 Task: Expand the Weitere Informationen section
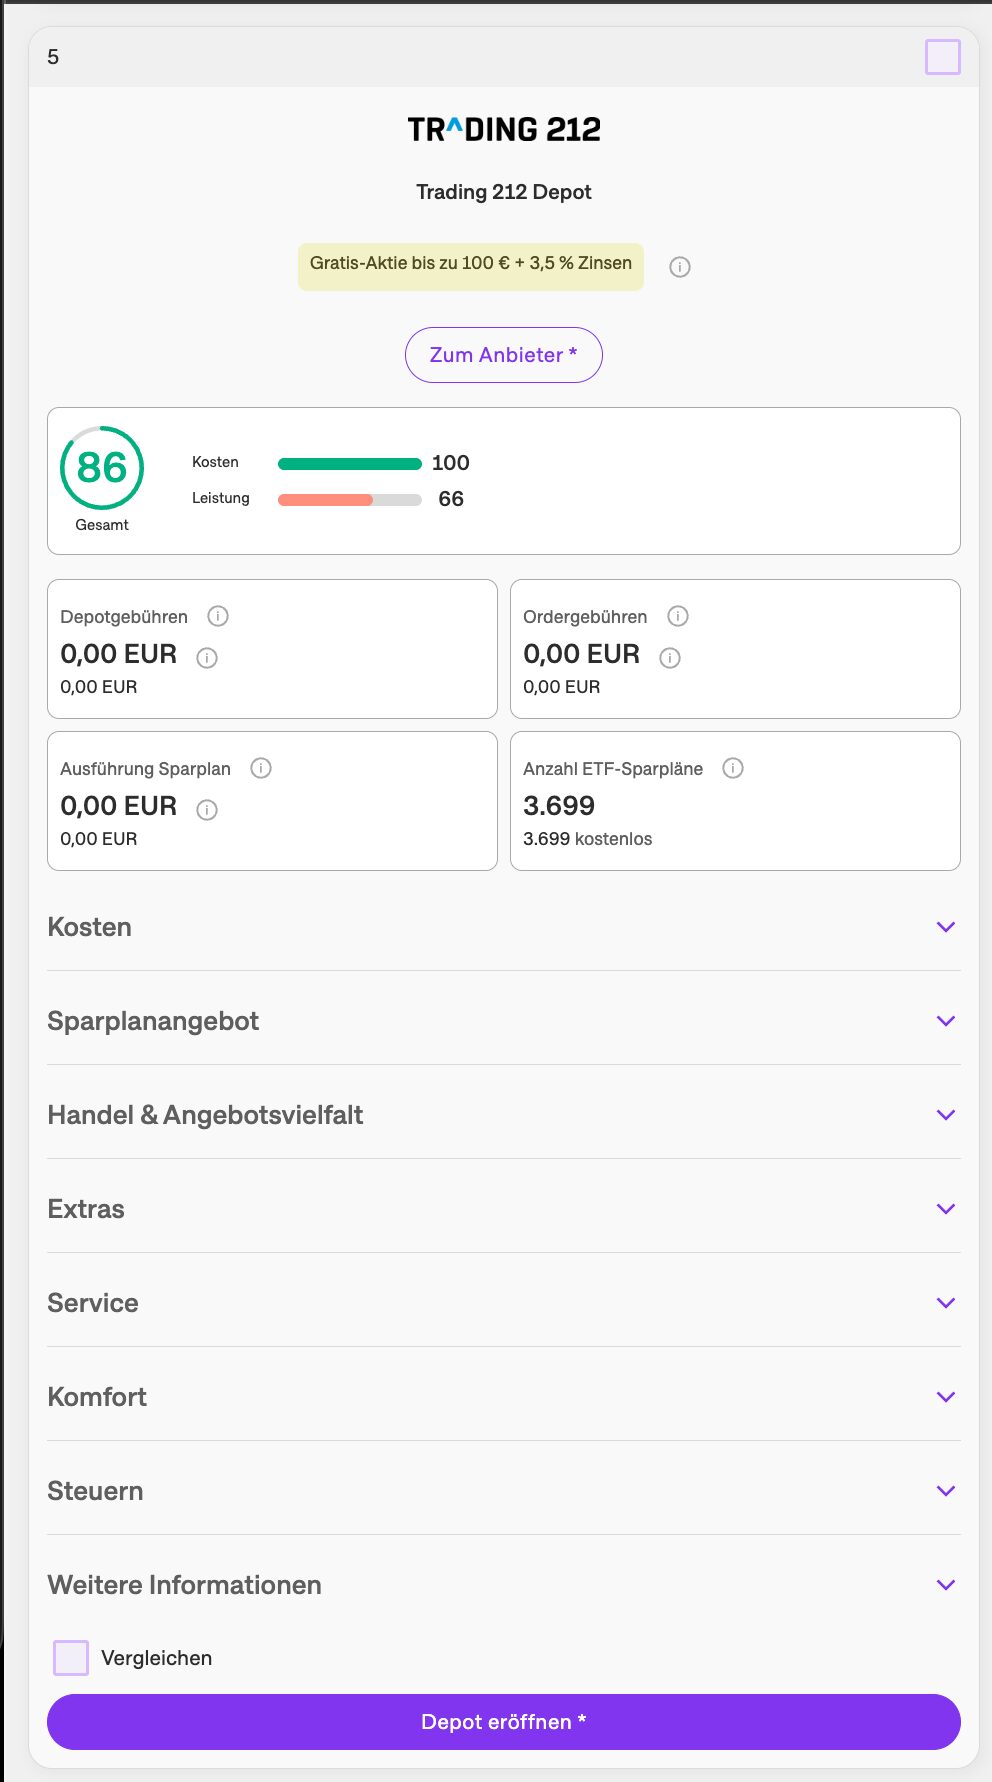click(x=504, y=1585)
